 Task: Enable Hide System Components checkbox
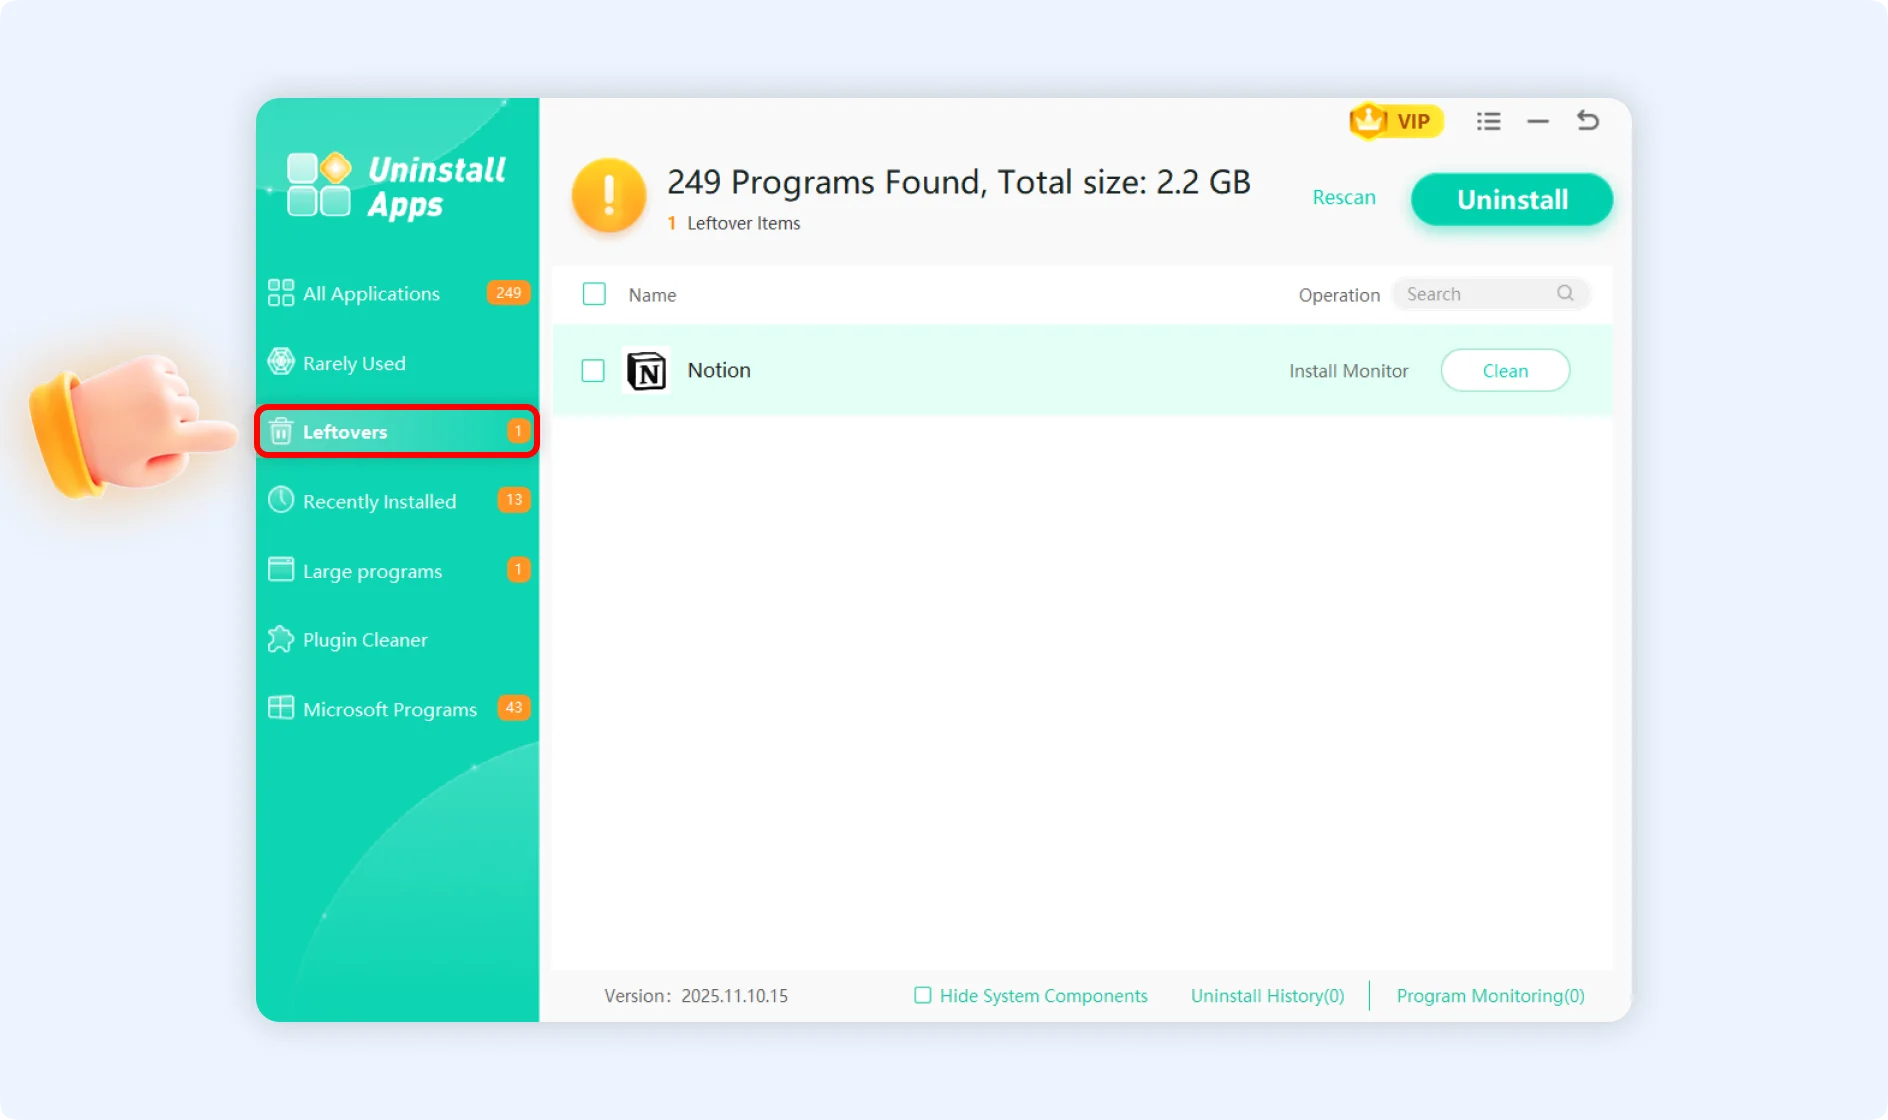click(x=922, y=995)
